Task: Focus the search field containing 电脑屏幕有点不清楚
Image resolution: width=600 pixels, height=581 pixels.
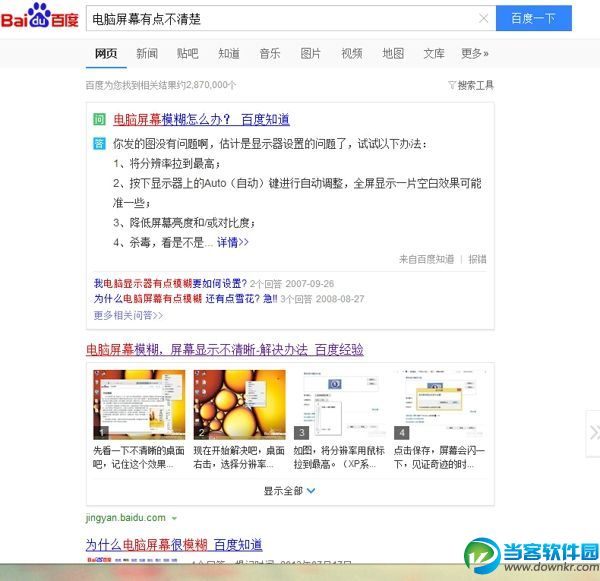Action: (x=291, y=18)
